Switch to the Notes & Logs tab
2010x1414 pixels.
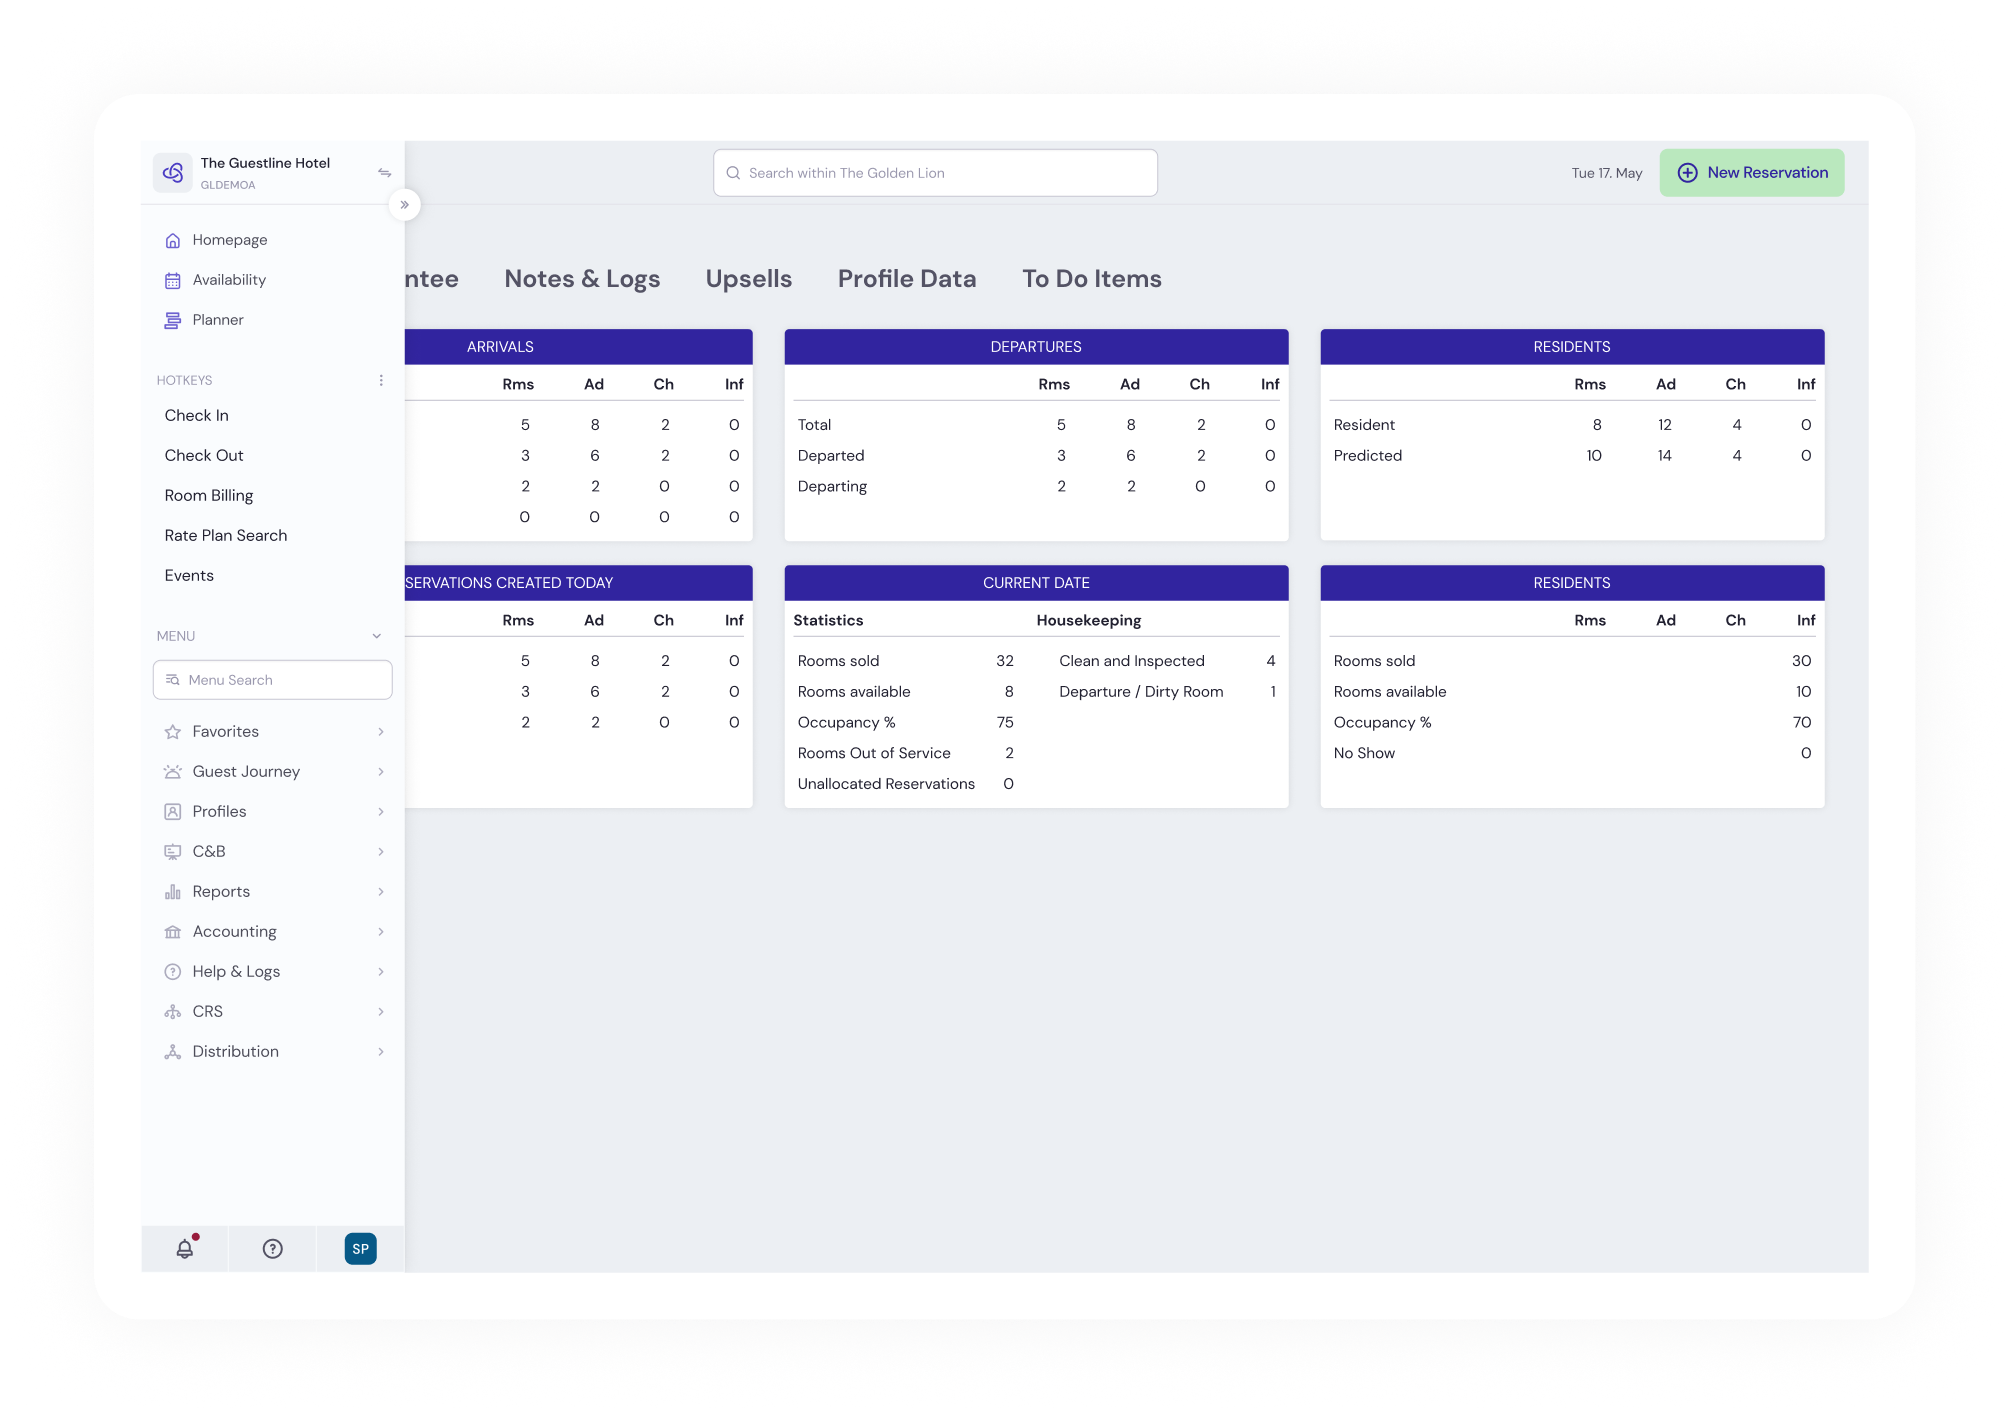(x=582, y=279)
